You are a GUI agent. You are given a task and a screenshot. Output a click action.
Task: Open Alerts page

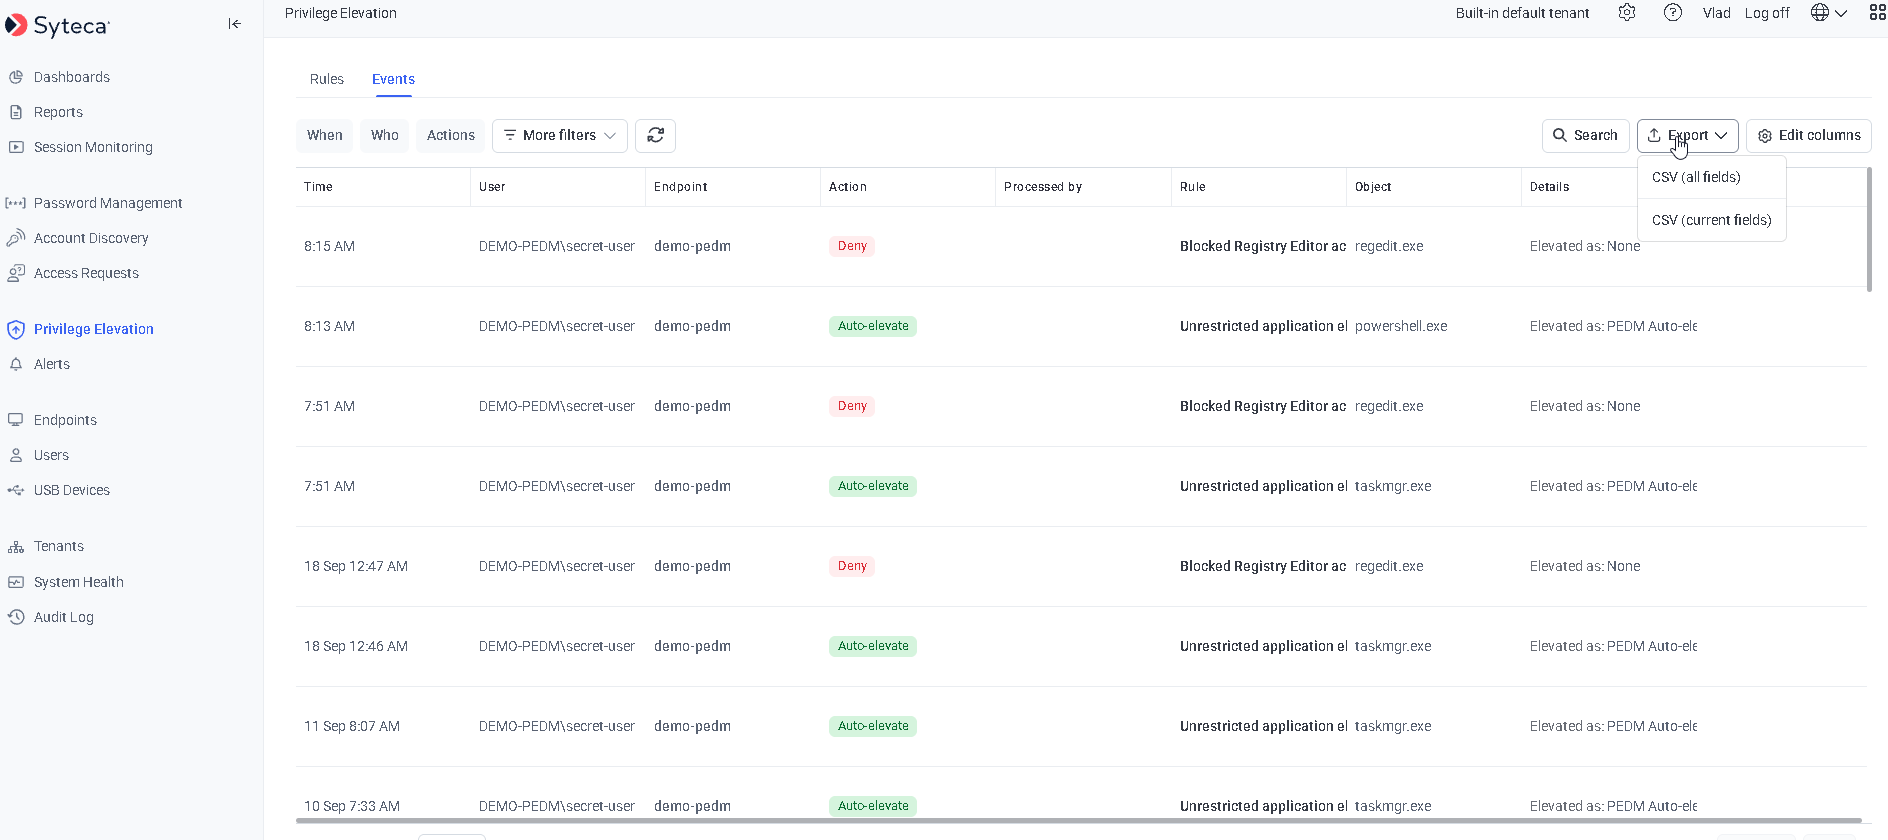pyautogui.click(x=52, y=364)
